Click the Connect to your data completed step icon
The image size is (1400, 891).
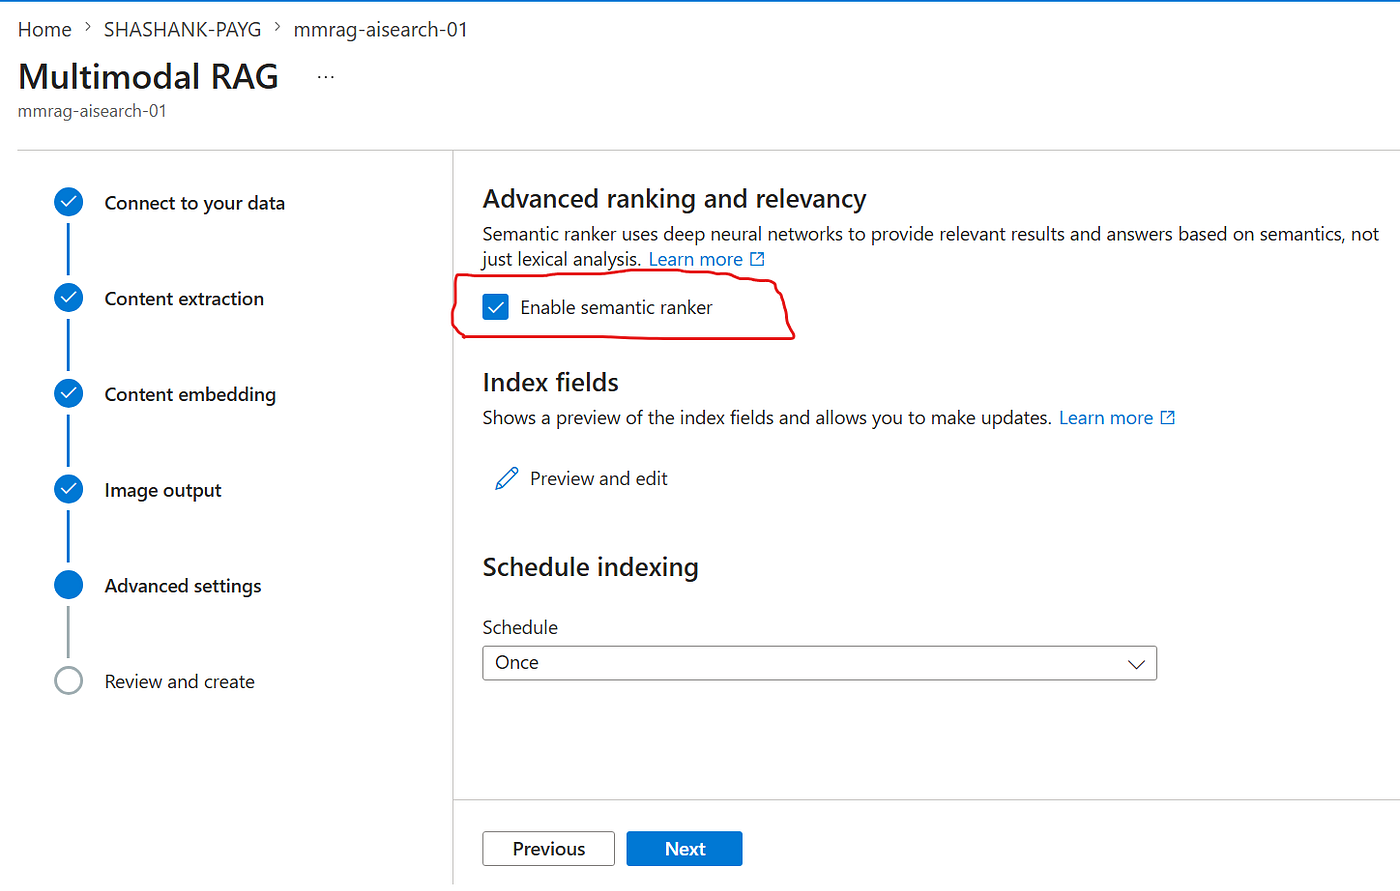coord(68,202)
